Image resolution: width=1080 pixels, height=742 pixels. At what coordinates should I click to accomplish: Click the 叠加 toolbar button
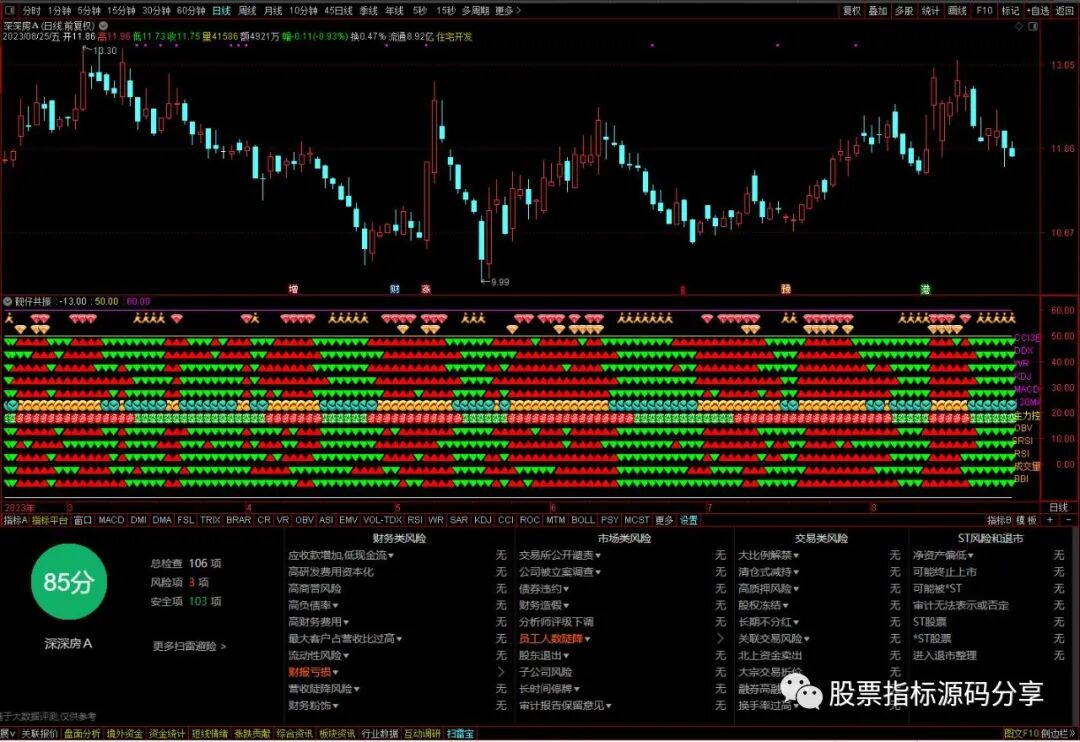878,11
